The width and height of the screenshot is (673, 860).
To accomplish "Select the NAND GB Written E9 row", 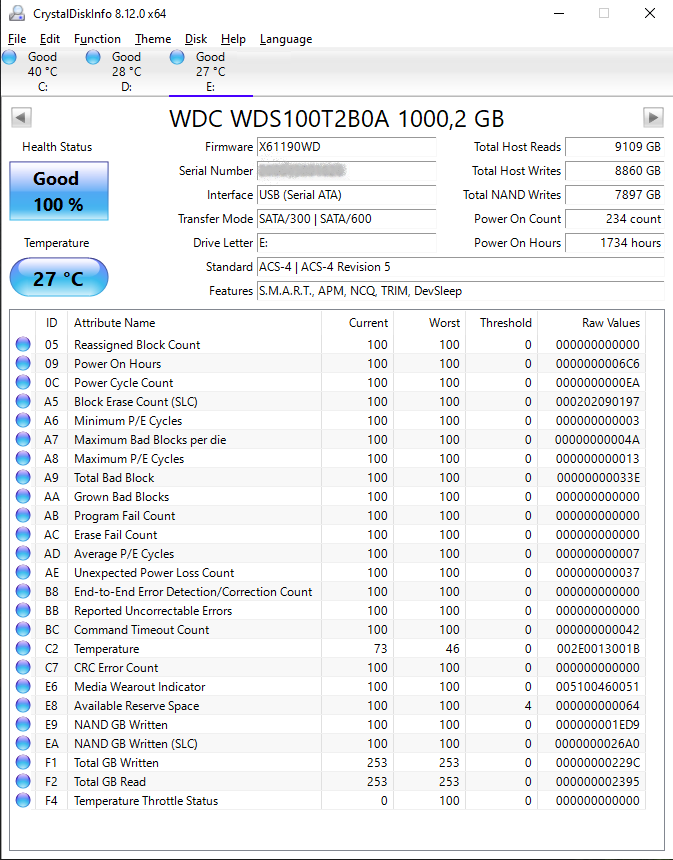I will tap(328, 725).
